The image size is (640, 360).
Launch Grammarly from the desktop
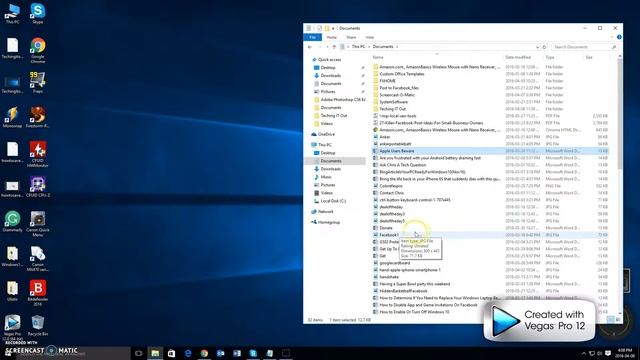pos(12,221)
